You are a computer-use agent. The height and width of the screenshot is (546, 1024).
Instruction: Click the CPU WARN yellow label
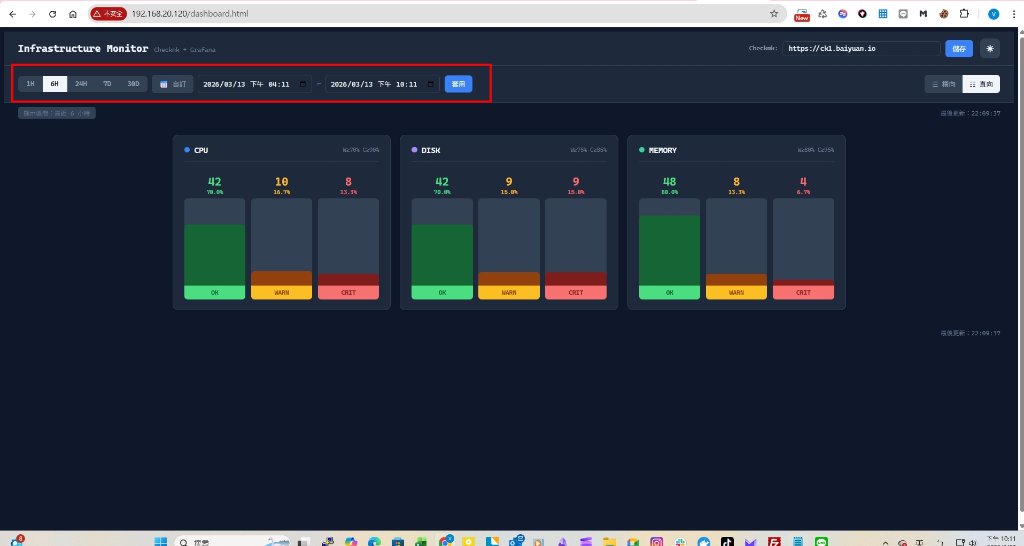click(x=281, y=293)
